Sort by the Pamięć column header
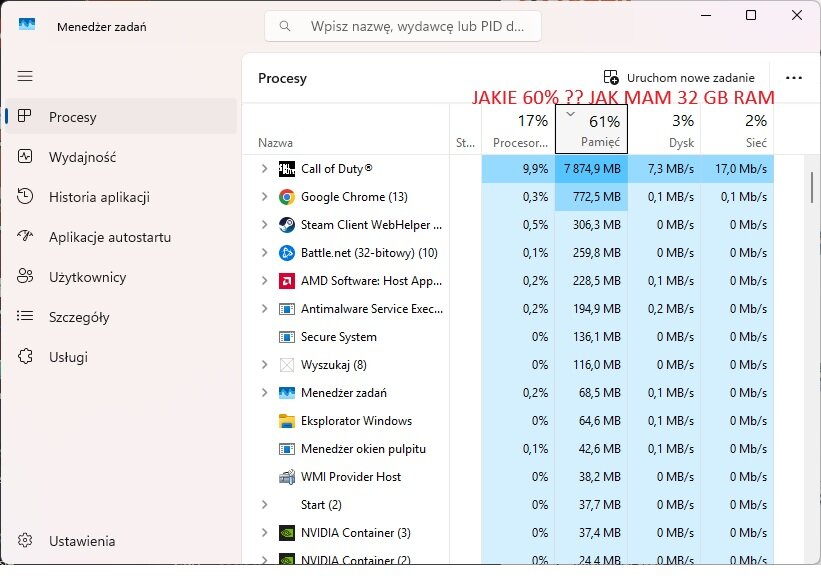This screenshot has width=821, height=588. [x=591, y=129]
